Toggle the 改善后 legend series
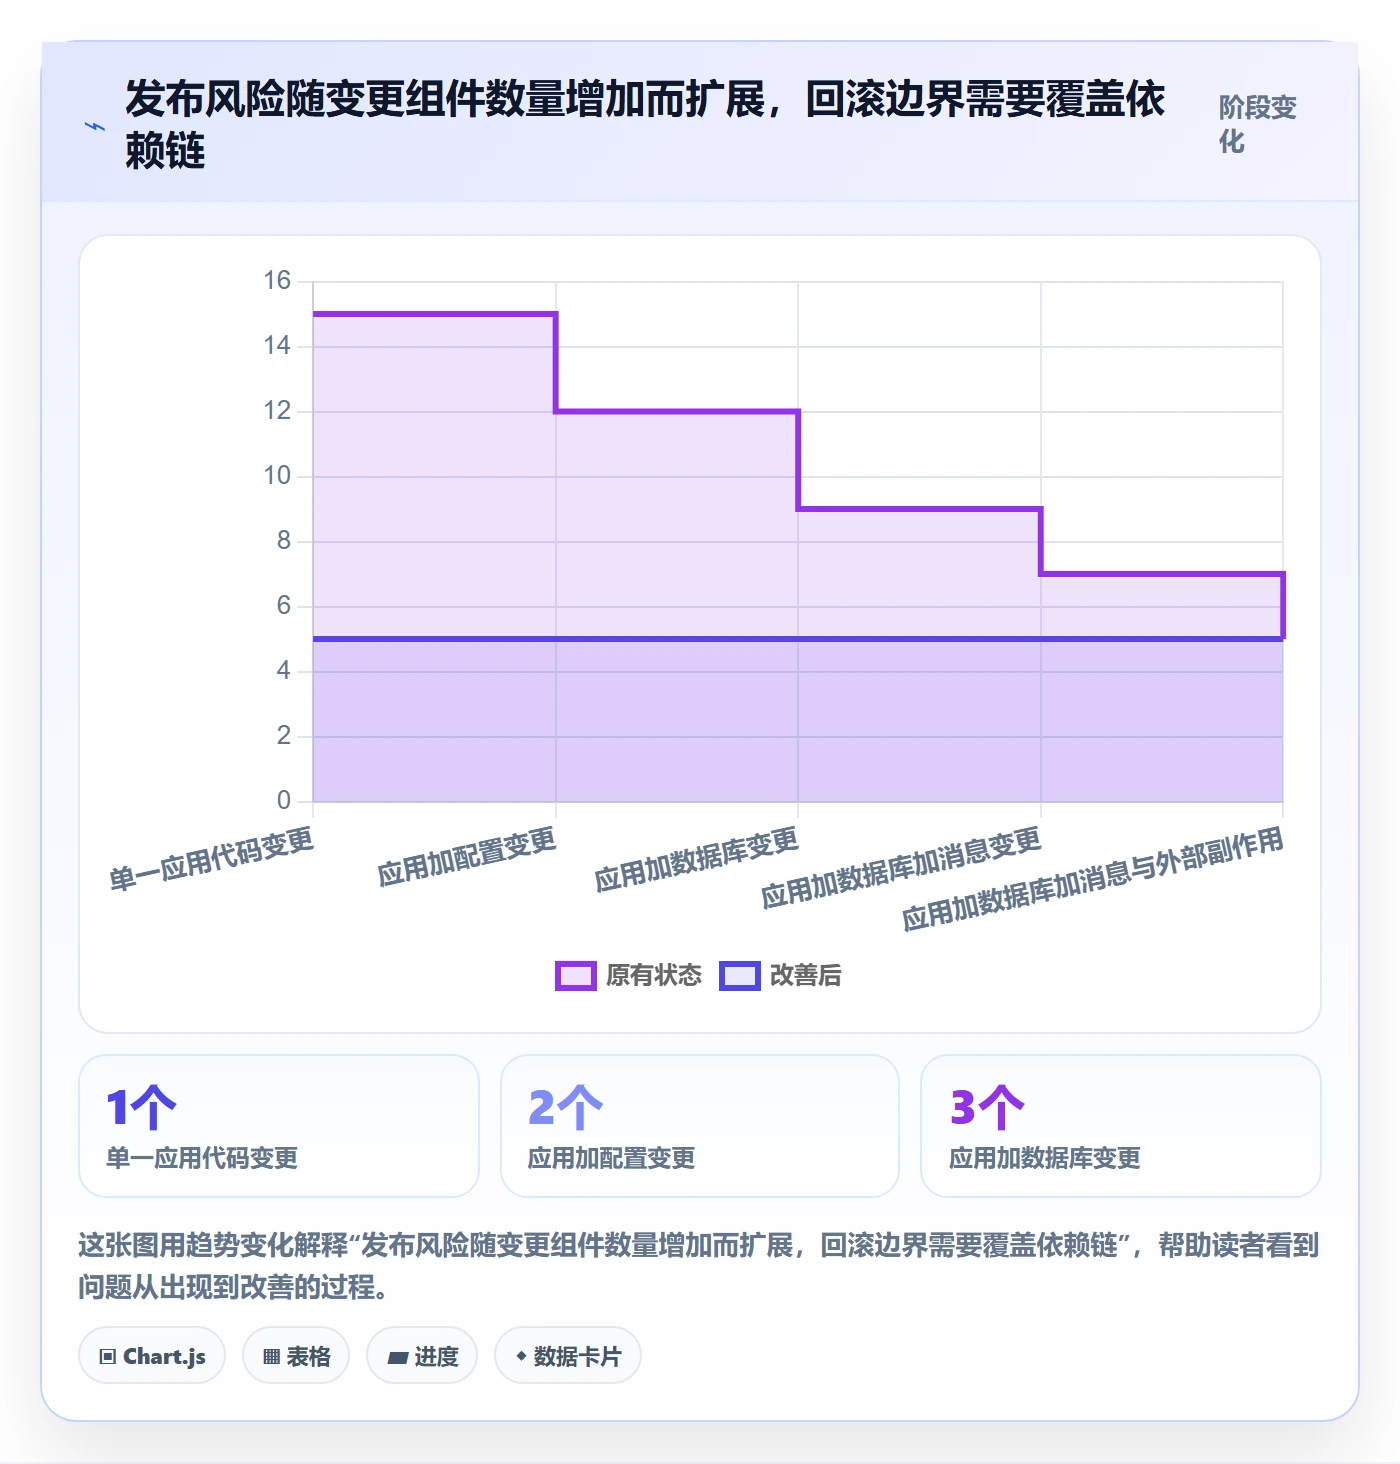This screenshot has width=1400, height=1464. (781, 975)
